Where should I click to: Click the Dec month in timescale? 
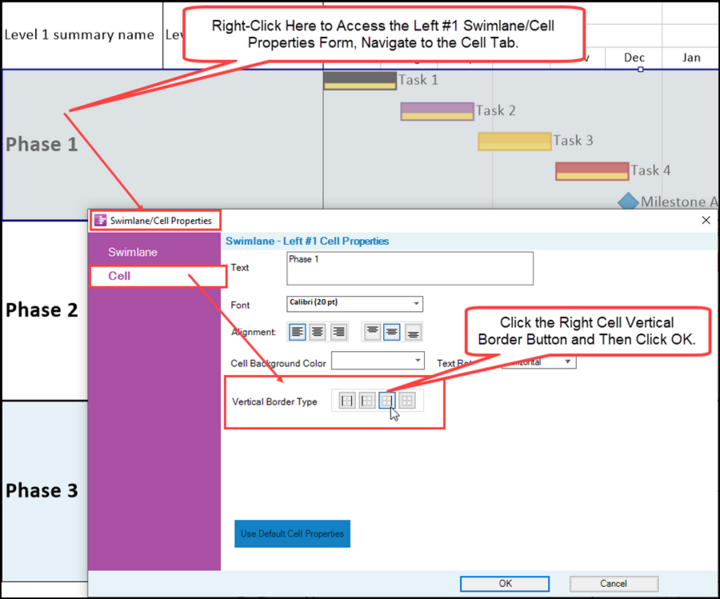634,57
